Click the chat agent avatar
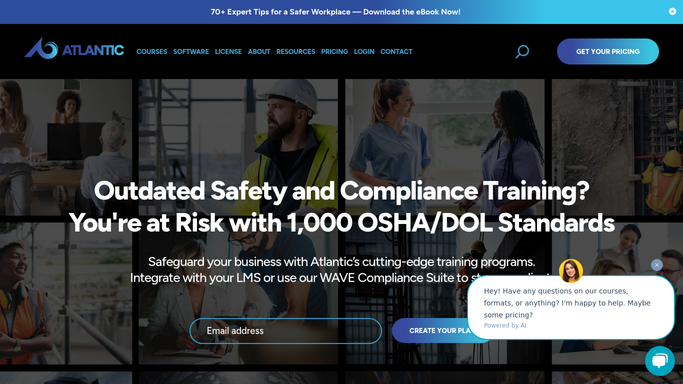This screenshot has height=384, width=683. pos(571,271)
